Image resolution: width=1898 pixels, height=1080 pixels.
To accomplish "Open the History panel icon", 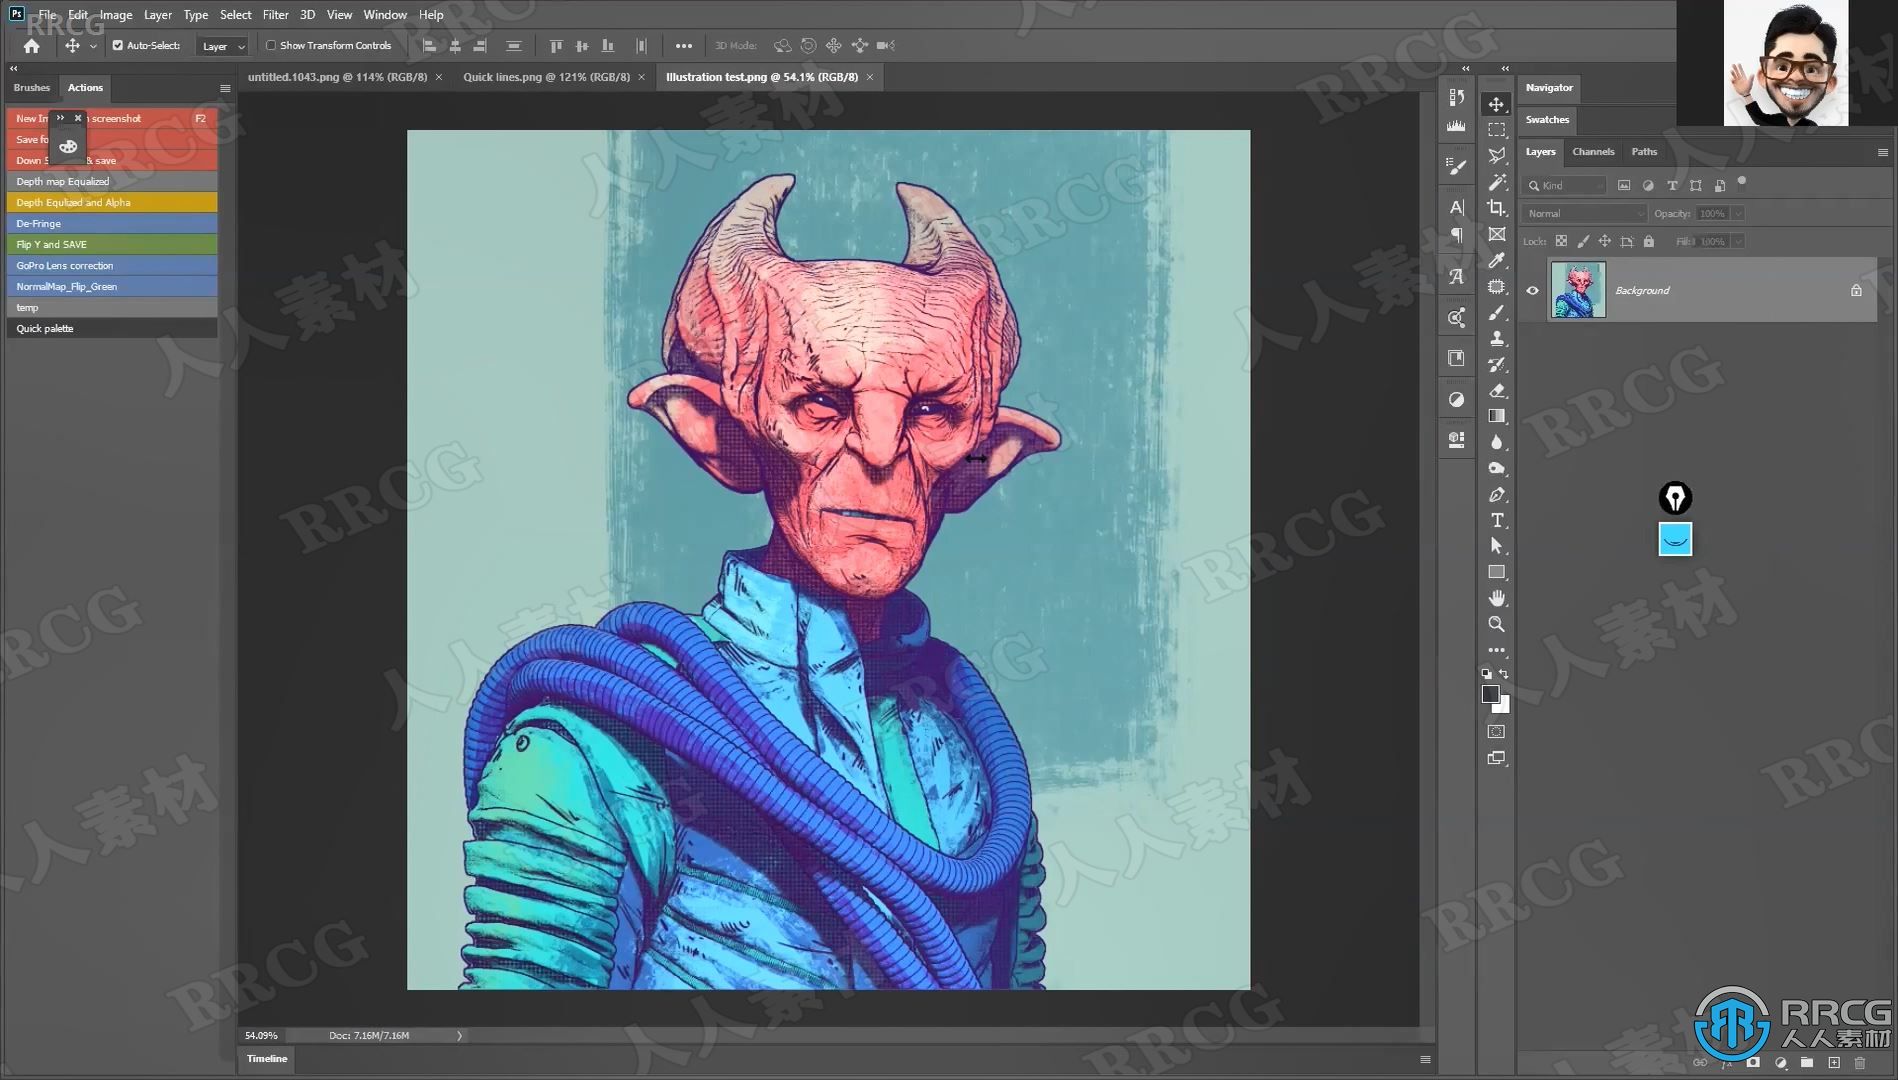I will tap(1456, 97).
